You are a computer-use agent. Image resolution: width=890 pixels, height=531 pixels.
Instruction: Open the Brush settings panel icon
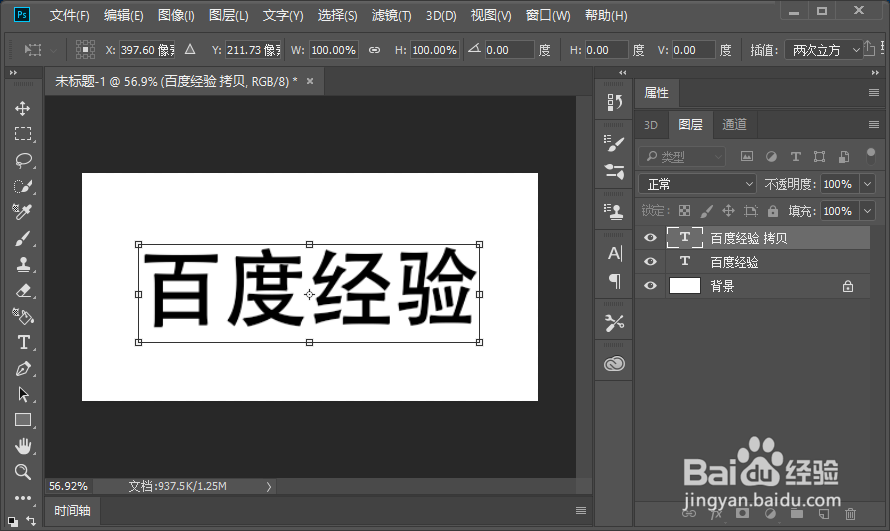coord(614,144)
